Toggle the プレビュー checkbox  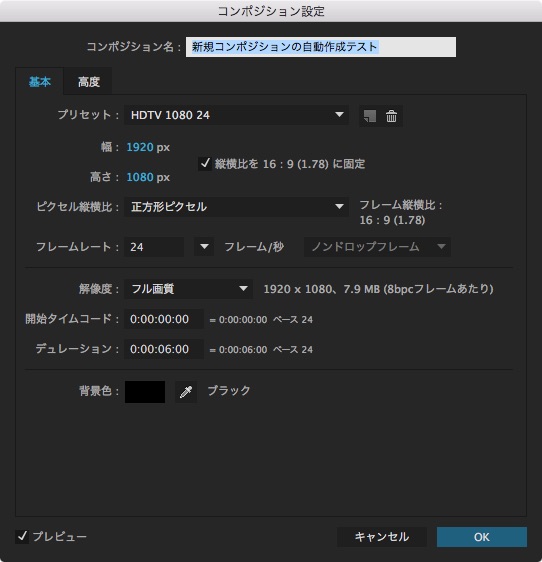click(22, 537)
